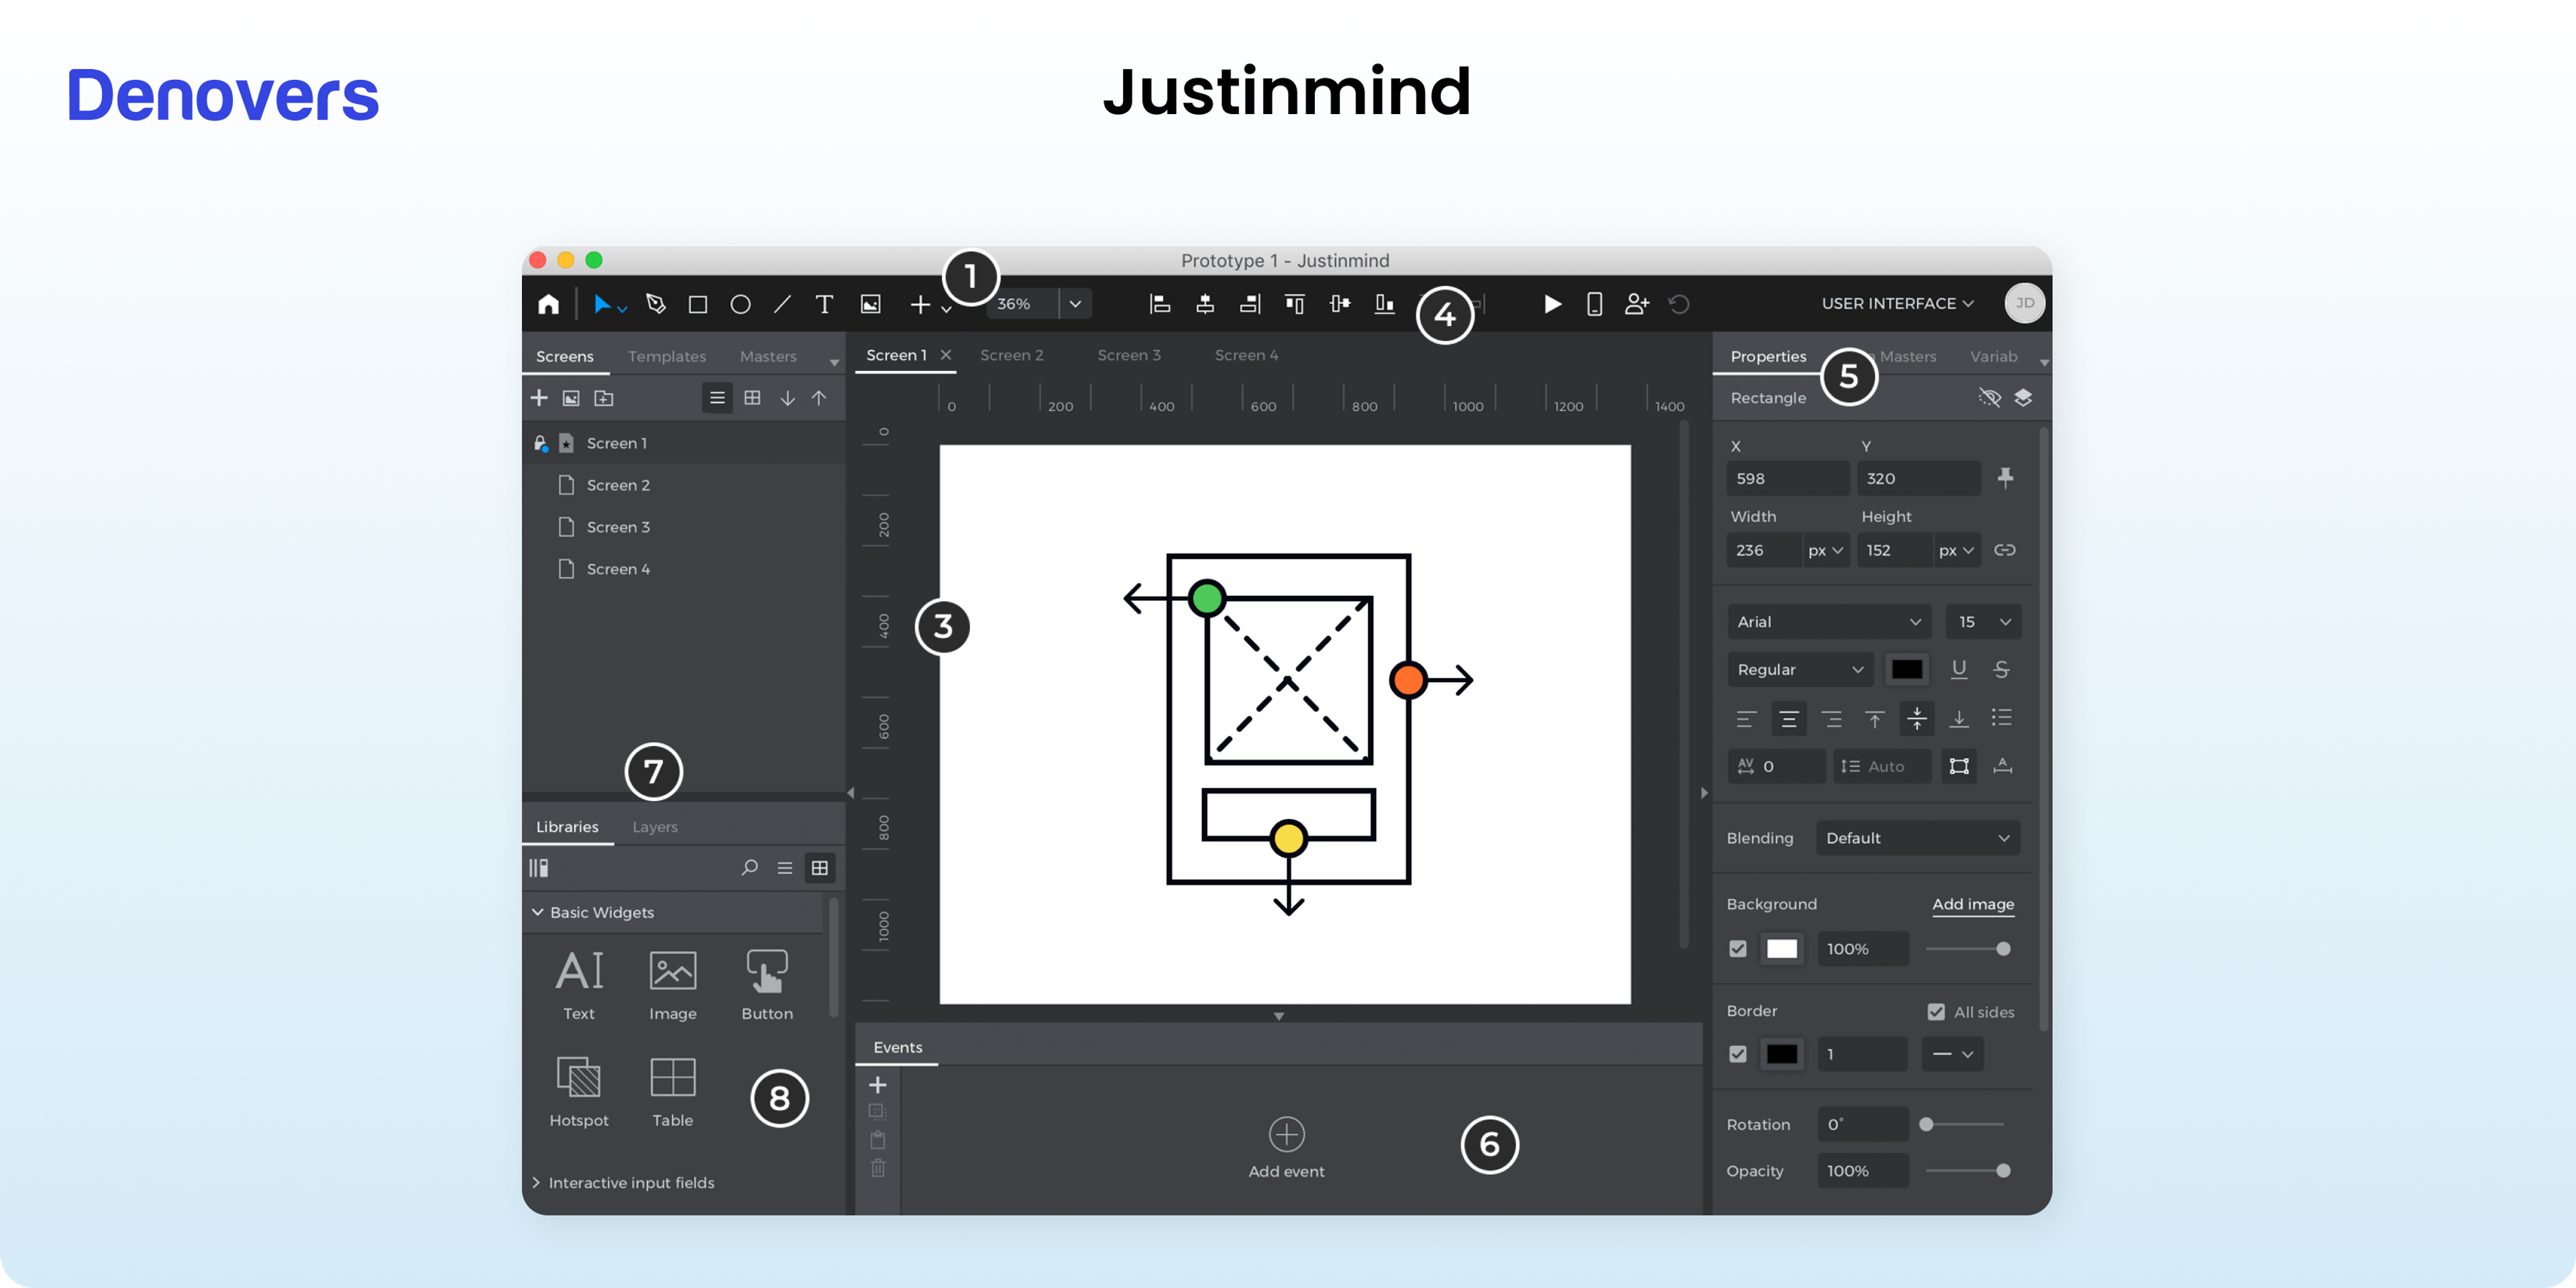Image resolution: width=2576 pixels, height=1288 pixels.
Task: Open the Screen 3 canvas tab
Action: click(x=1129, y=355)
